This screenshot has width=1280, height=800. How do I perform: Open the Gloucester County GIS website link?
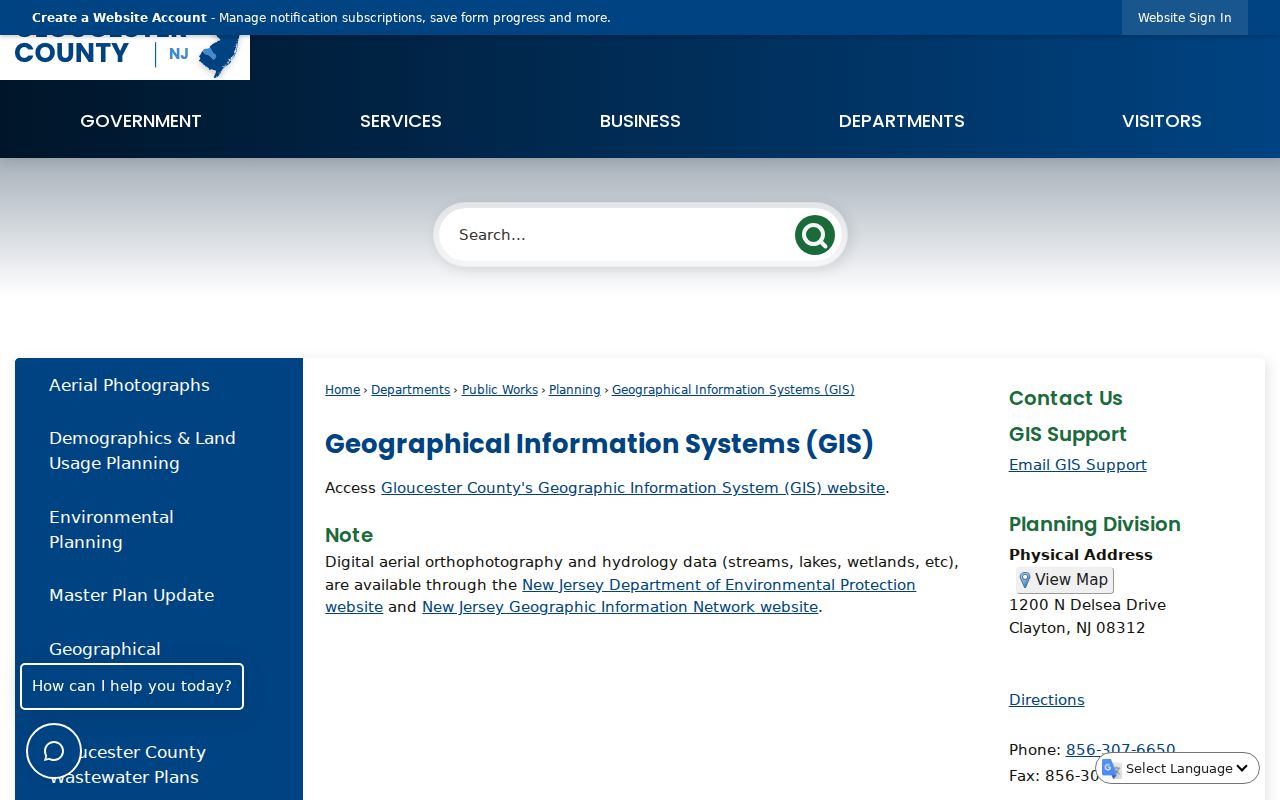(x=633, y=488)
